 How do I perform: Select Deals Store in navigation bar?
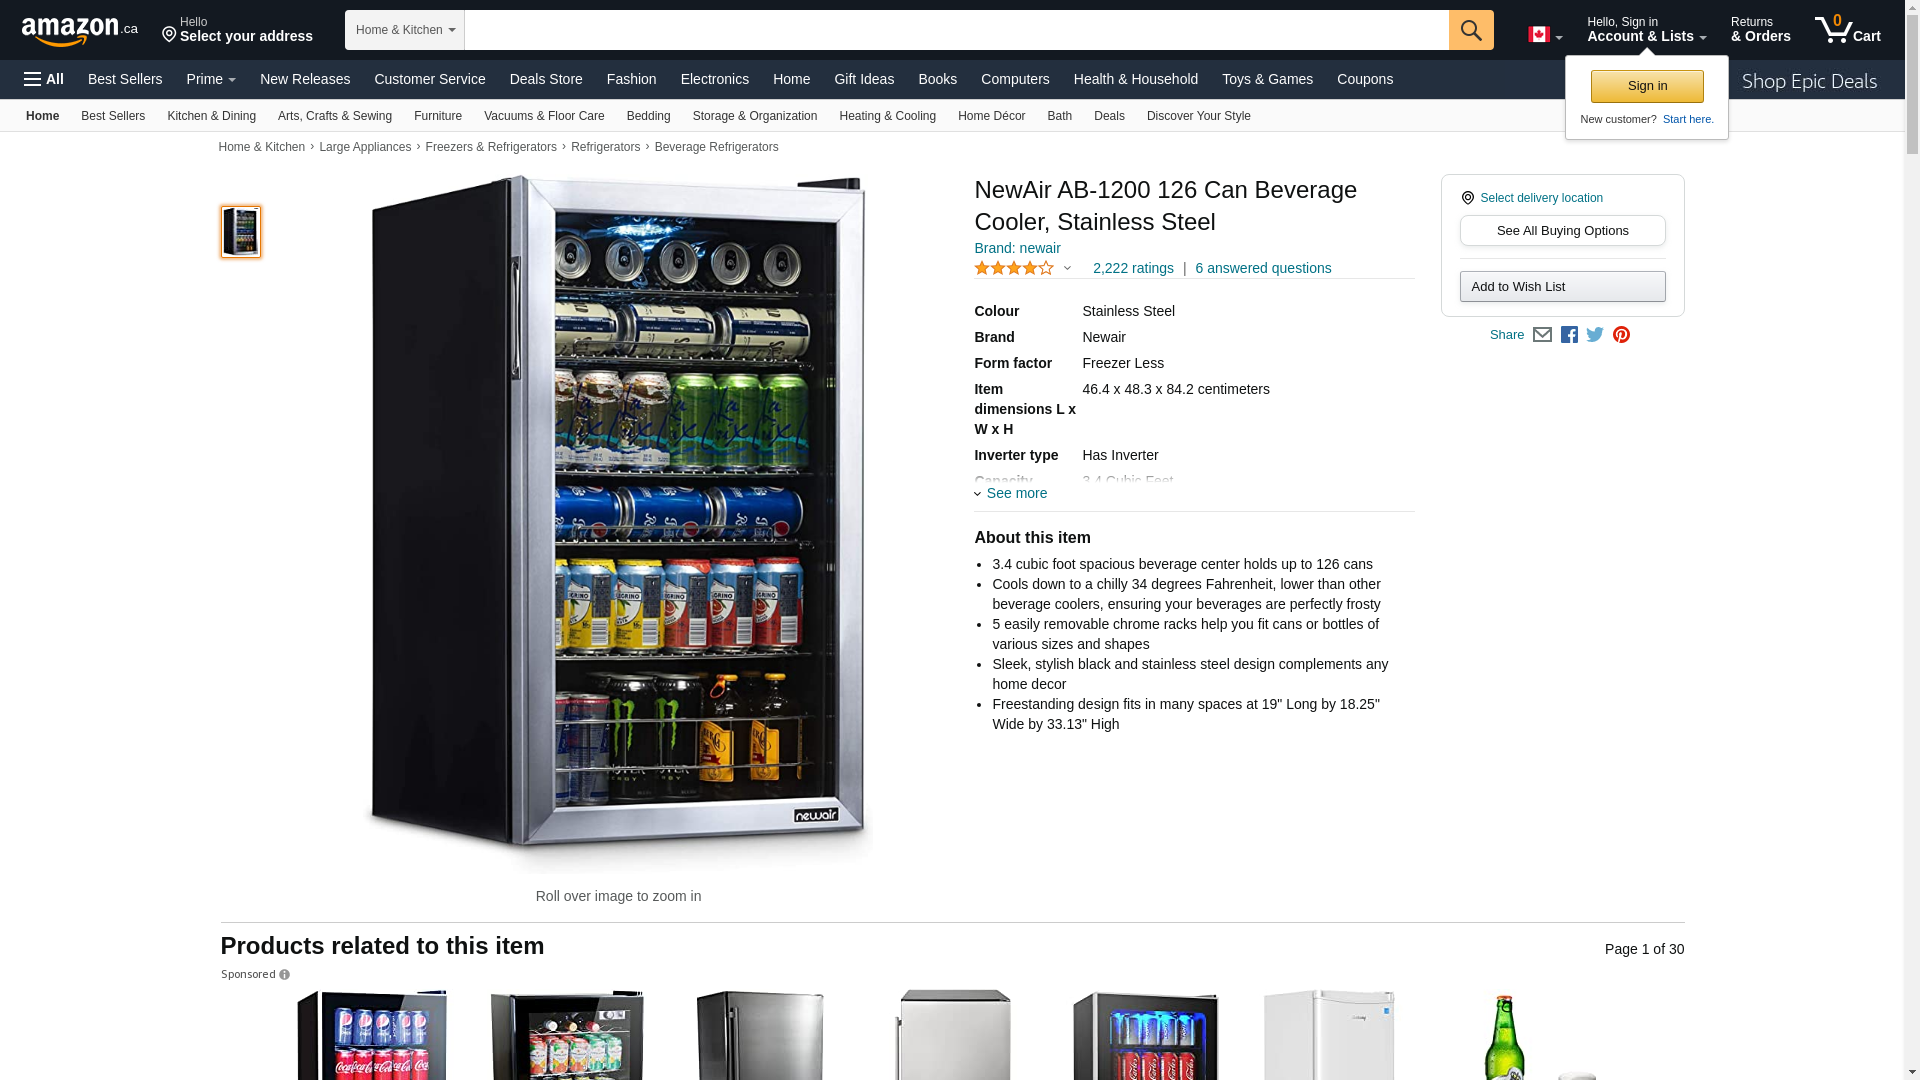point(546,79)
